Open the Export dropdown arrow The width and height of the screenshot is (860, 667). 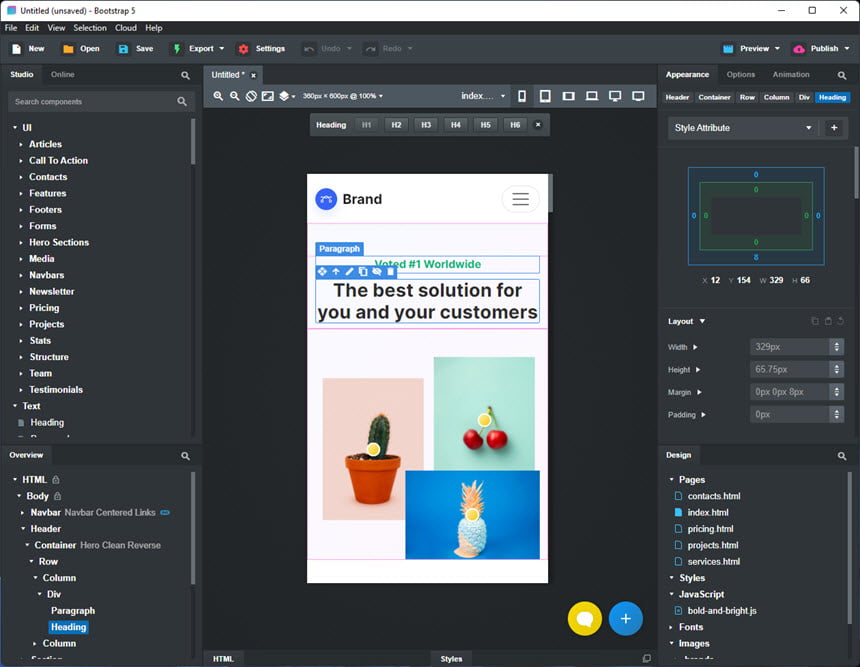tap(222, 49)
